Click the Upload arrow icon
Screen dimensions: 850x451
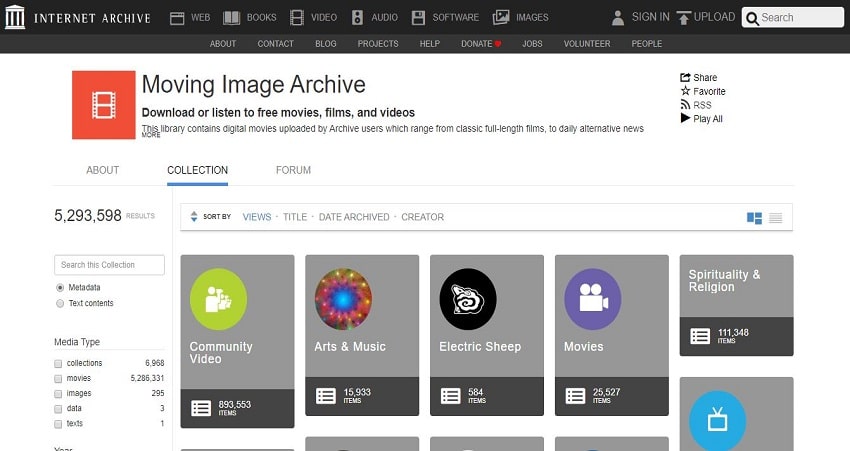[684, 18]
